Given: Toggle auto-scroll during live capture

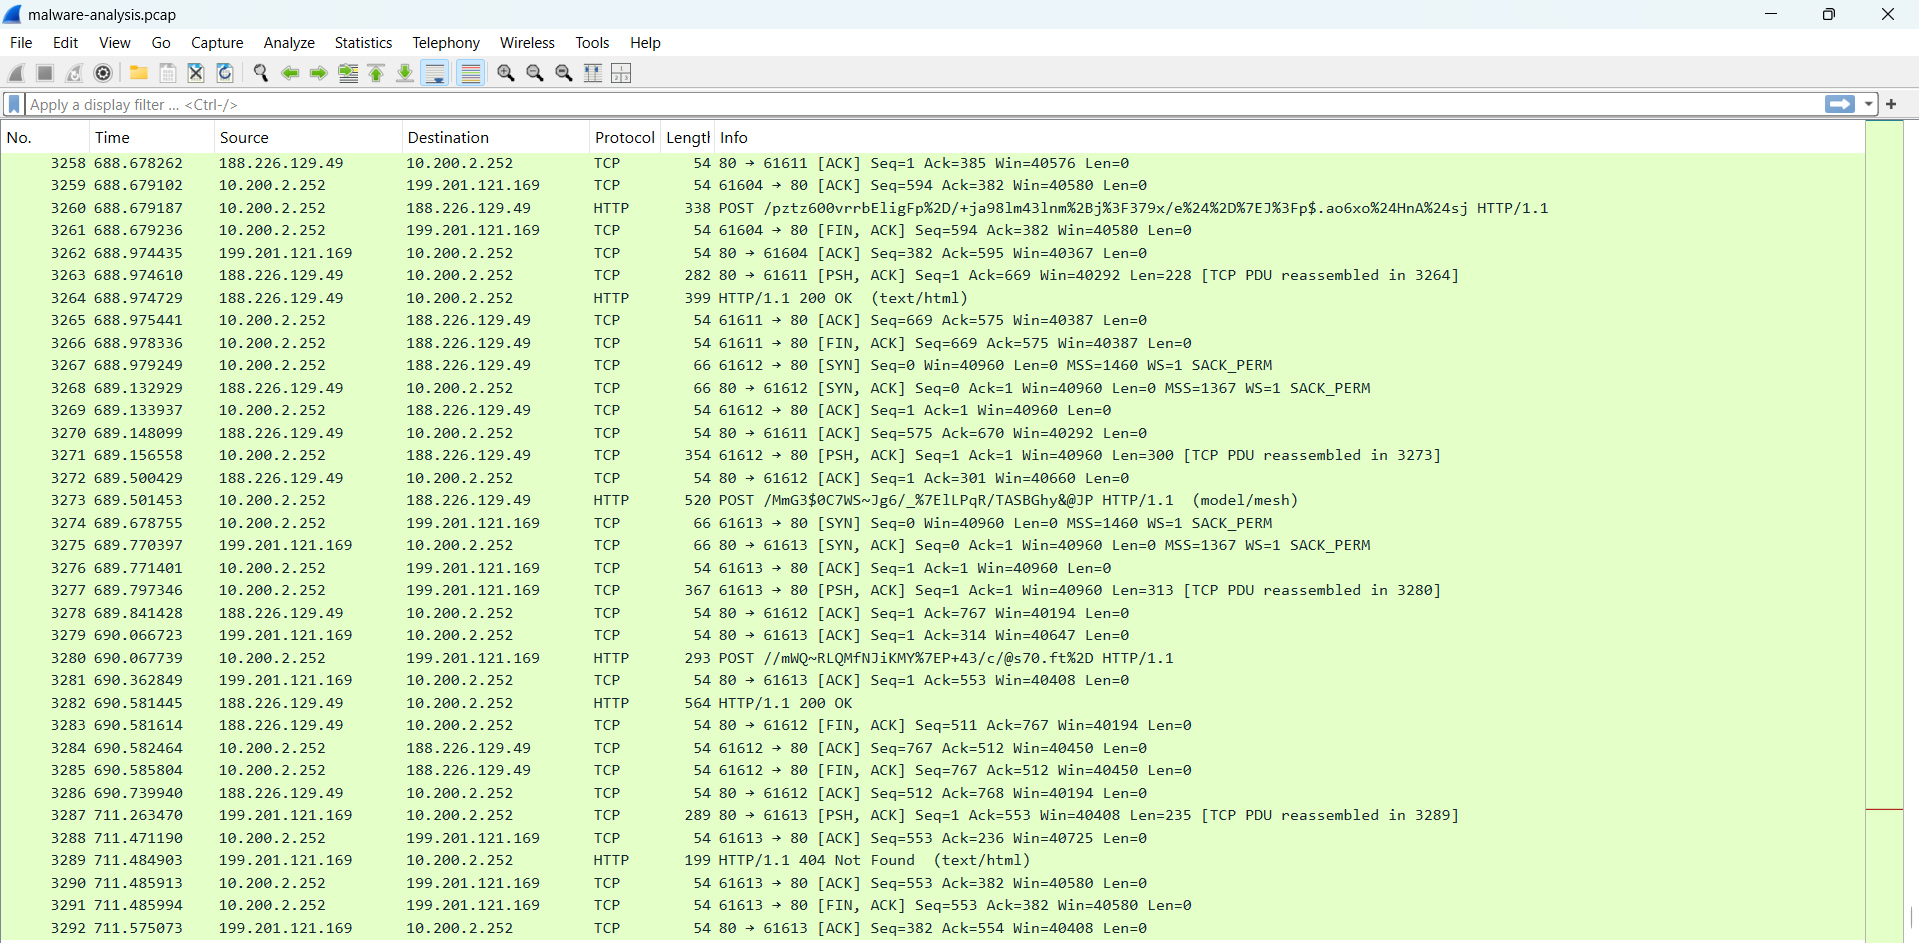Looking at the screenshot, I should click(x=435, y=73).
